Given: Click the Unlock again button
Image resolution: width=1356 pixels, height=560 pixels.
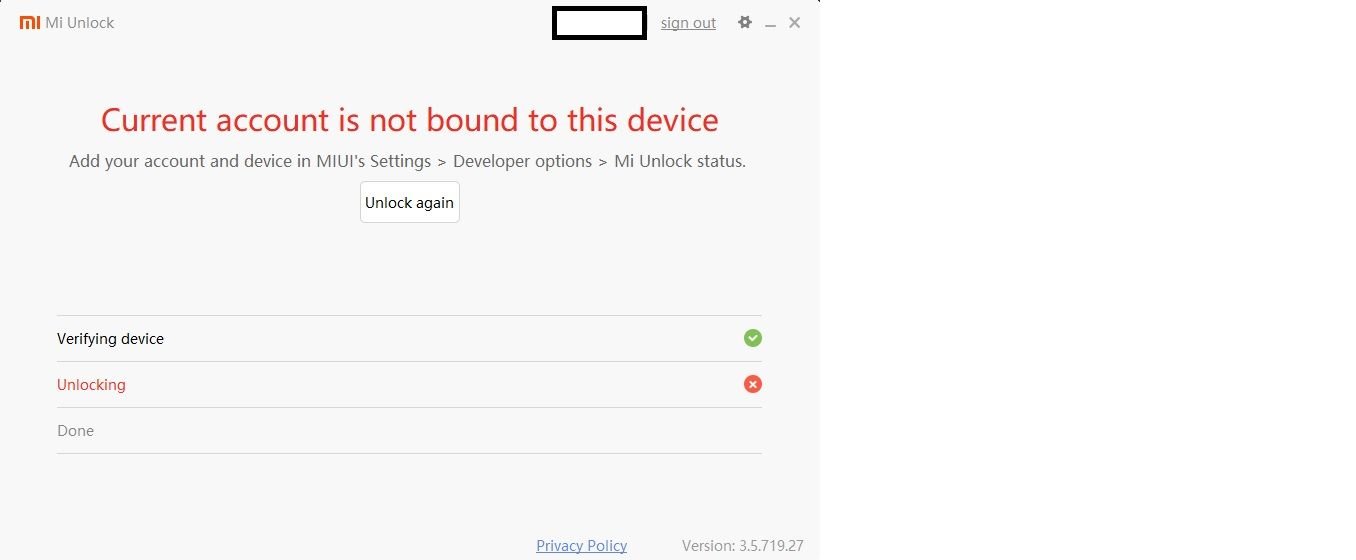Looking at the screenshot, I should click(410, 202).
